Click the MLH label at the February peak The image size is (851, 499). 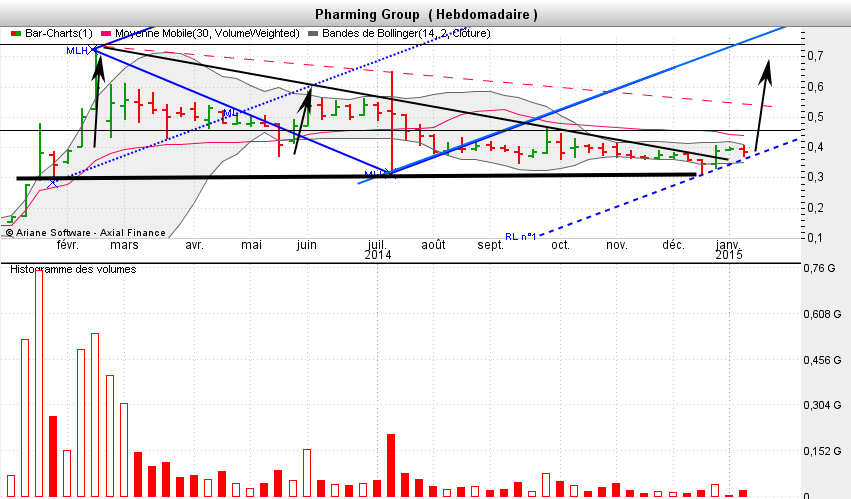[77, 50]
